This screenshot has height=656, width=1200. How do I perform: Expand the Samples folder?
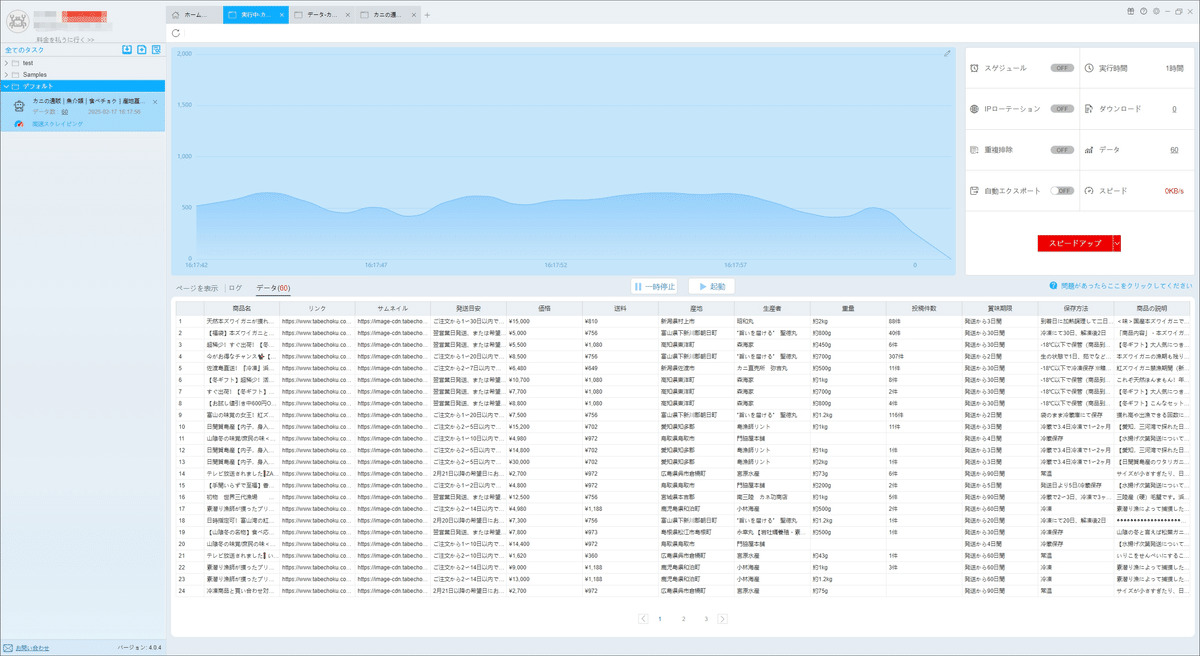[x=5, y=74]
